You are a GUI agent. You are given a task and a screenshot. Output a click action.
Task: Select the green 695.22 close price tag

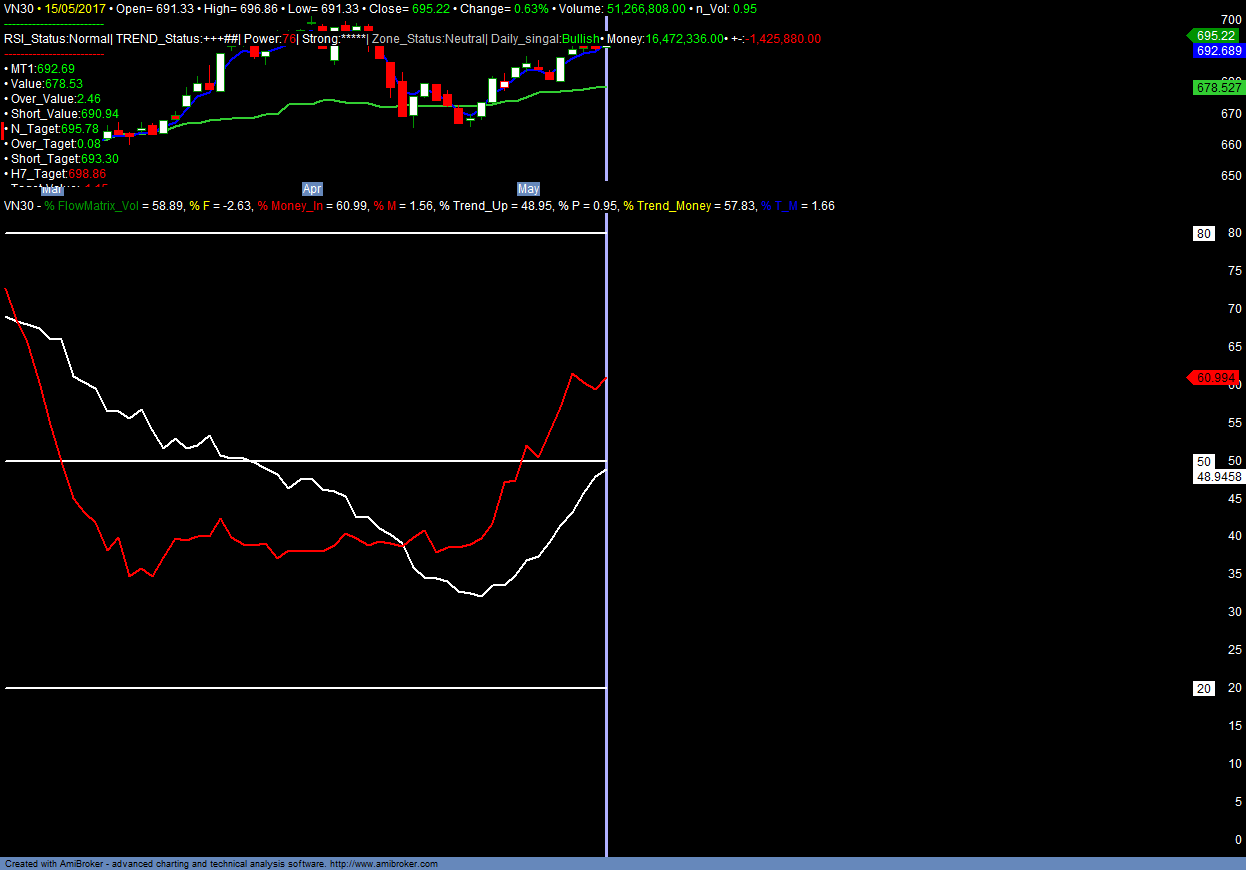click(1215, 35)
